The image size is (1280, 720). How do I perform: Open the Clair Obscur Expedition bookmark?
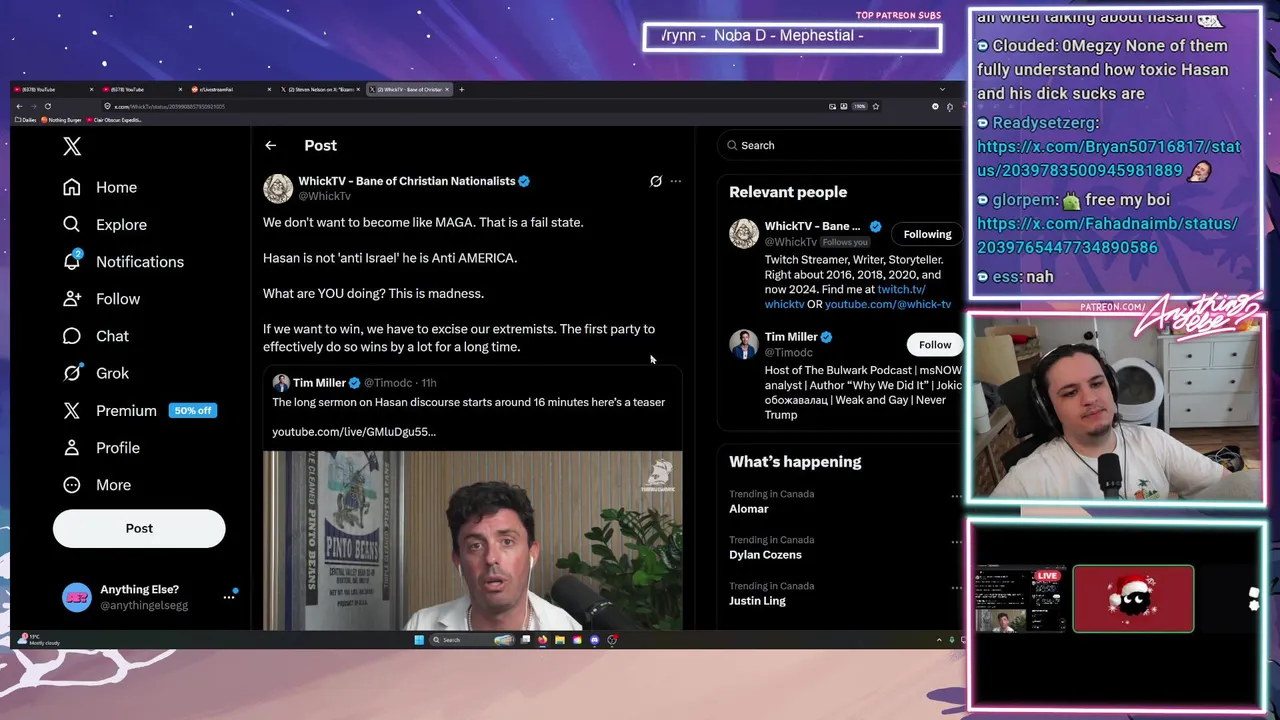coord(116,120)
